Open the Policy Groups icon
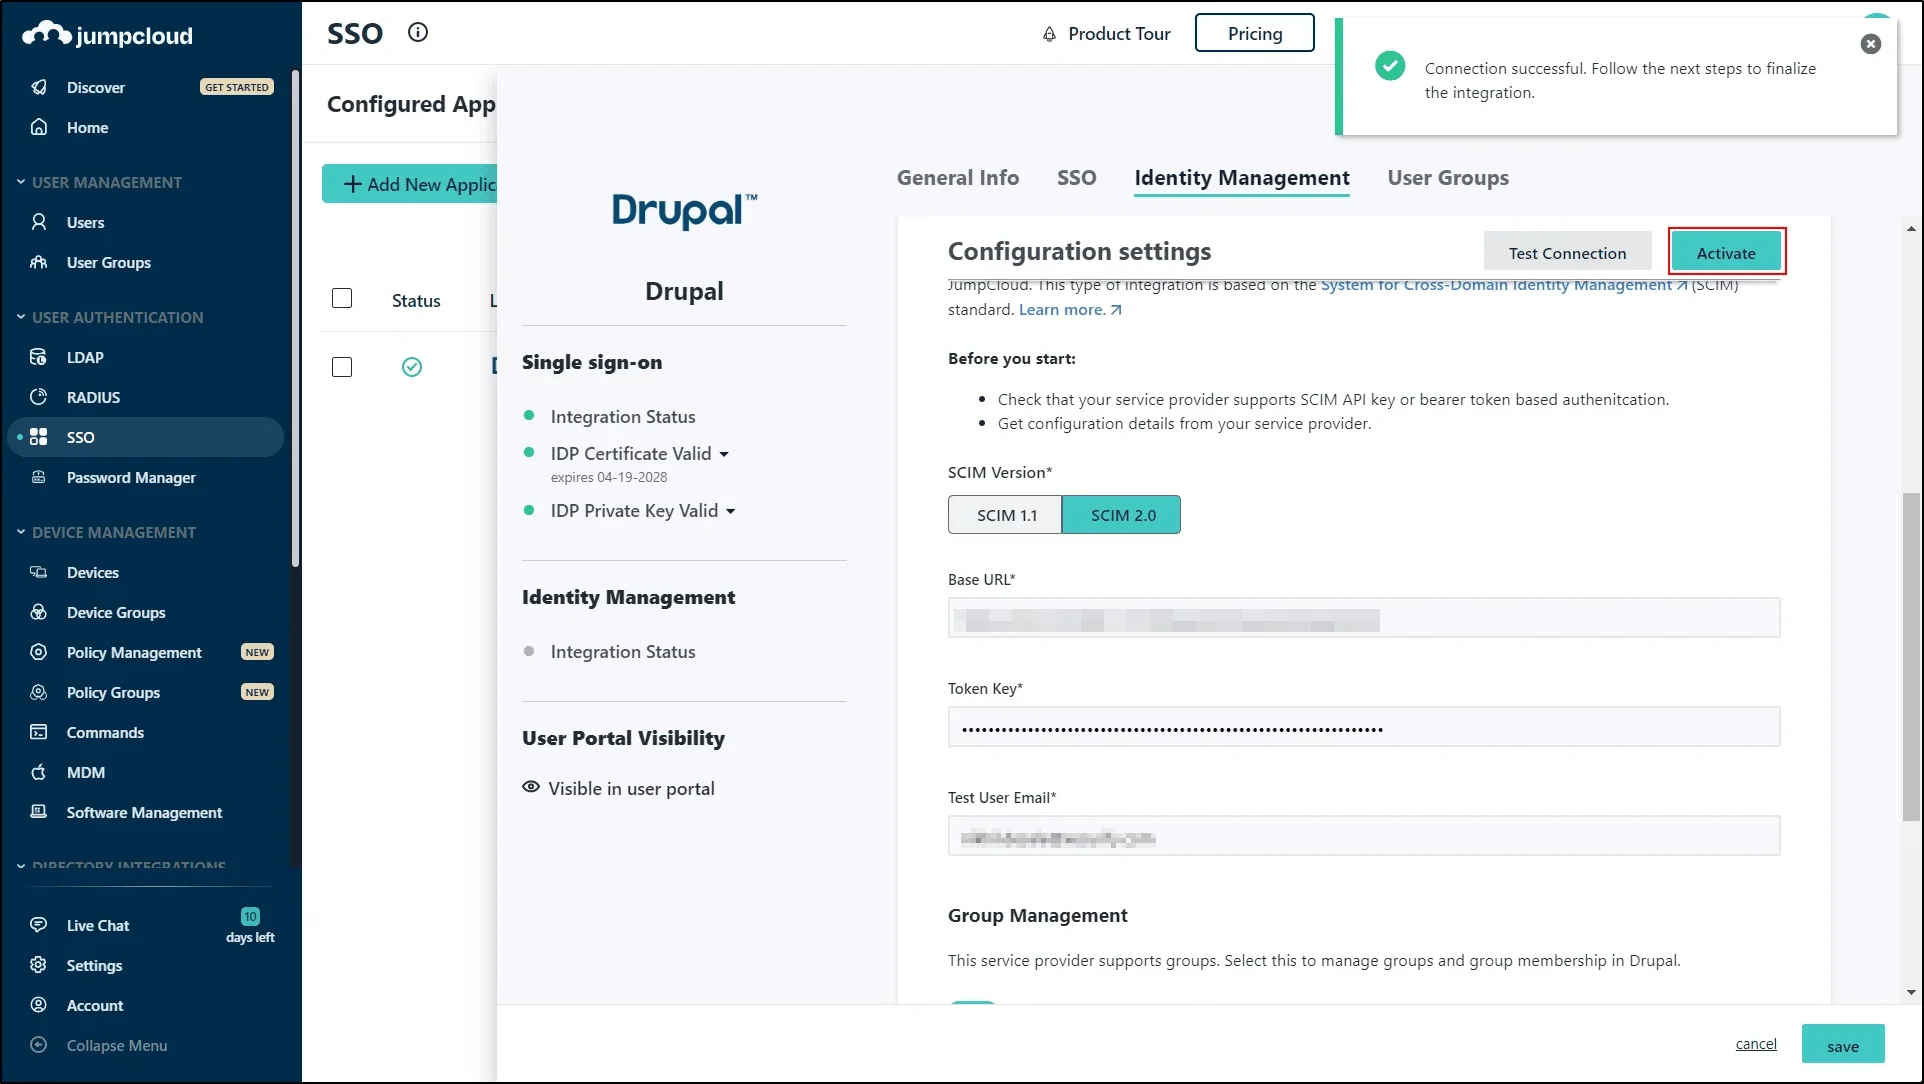Viewport: 1924px width, 1084px height. [39, 692]
